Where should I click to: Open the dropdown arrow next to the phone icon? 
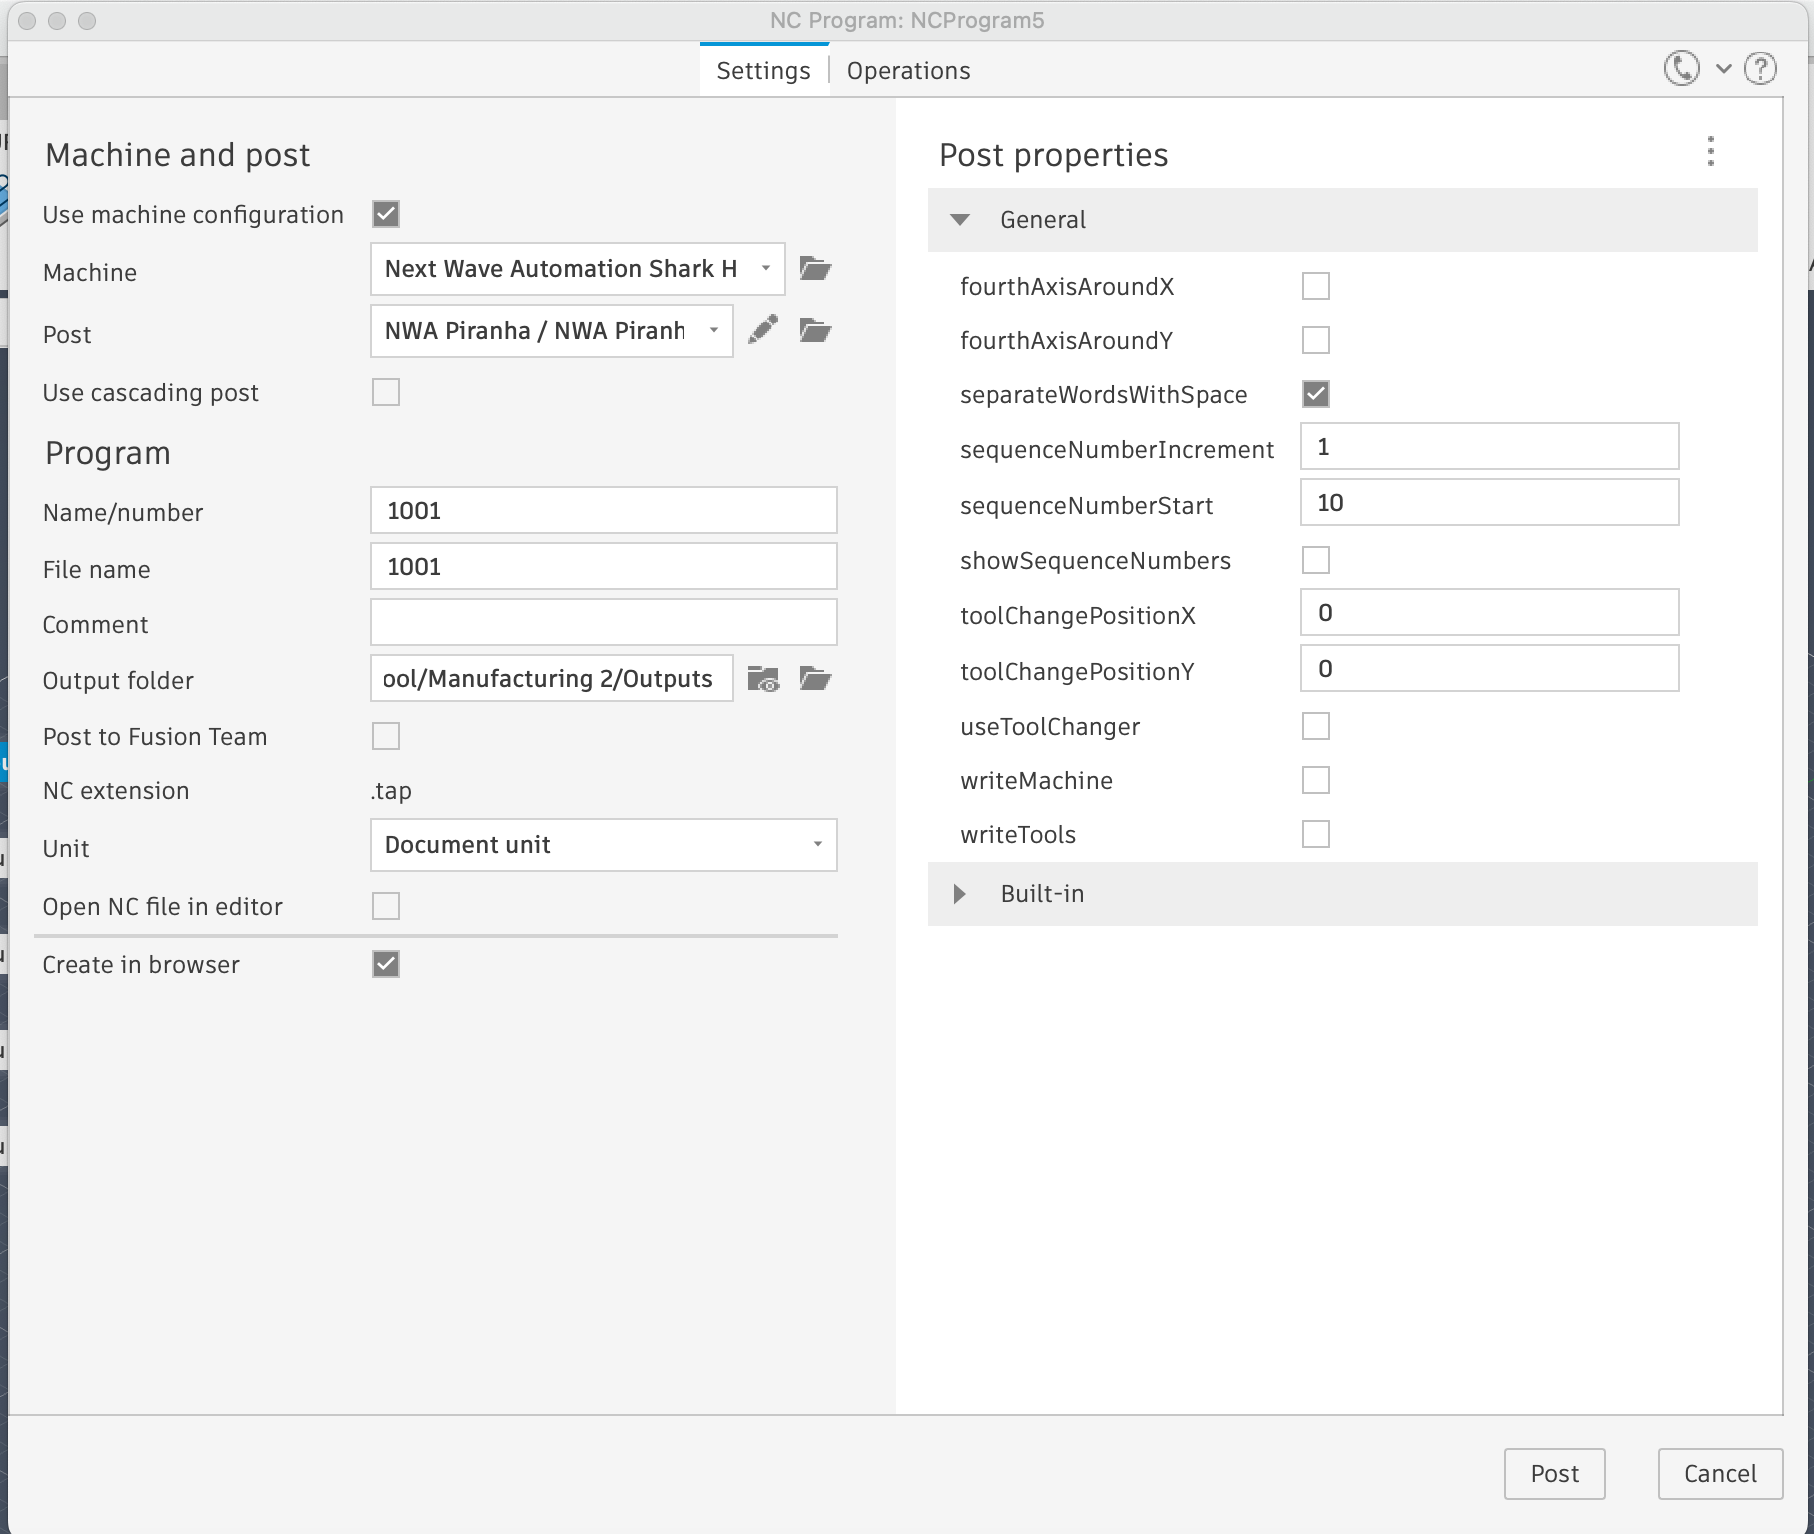click(x=1724, y=69)
